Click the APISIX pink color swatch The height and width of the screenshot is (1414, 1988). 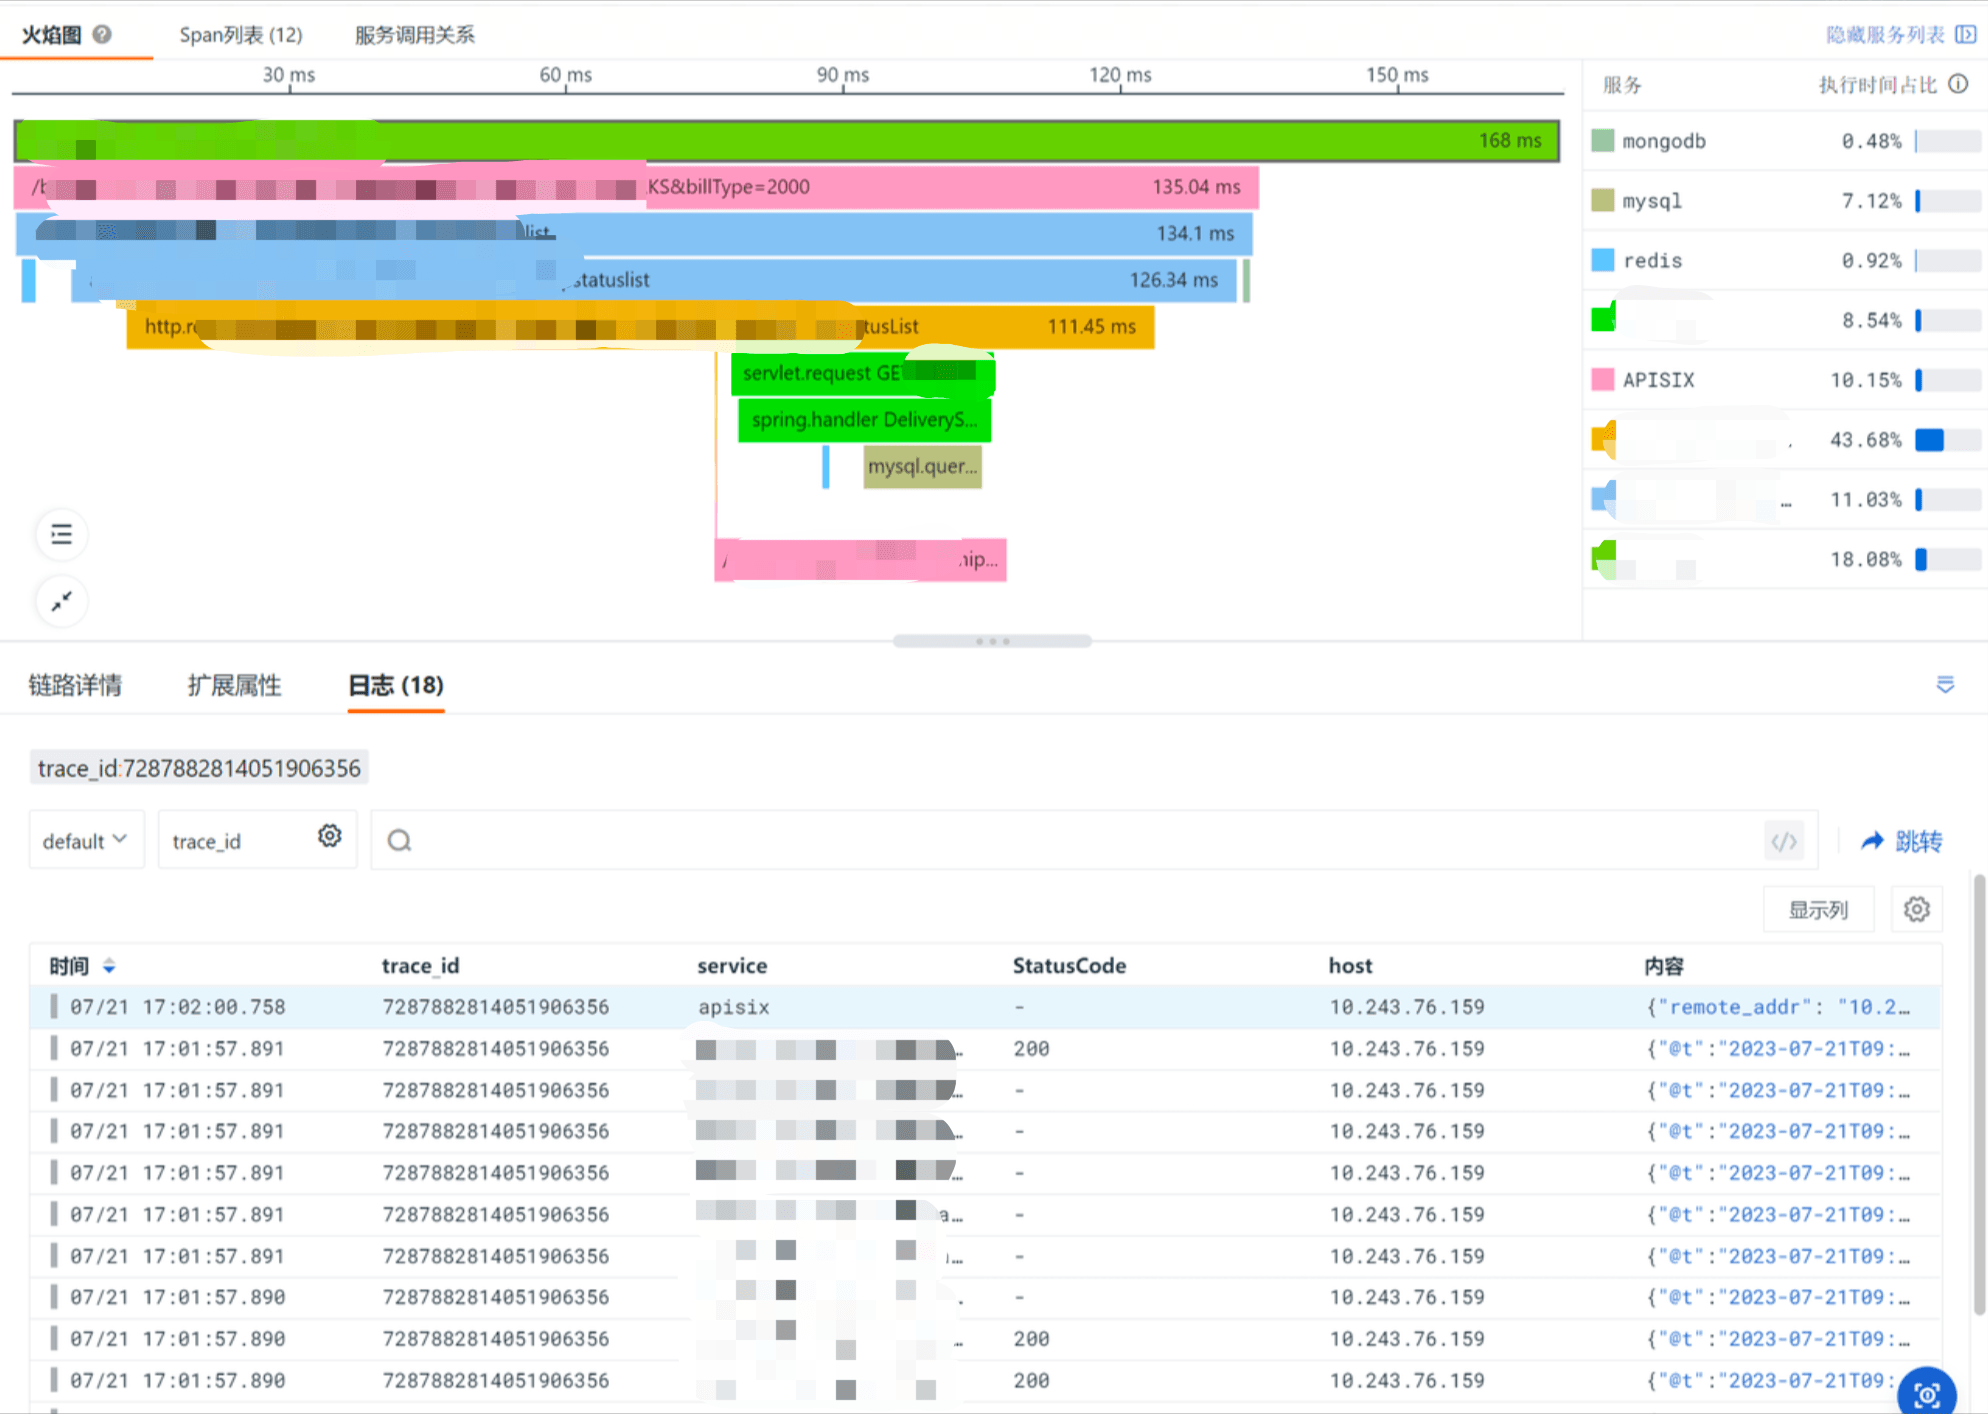[1603, 380]
